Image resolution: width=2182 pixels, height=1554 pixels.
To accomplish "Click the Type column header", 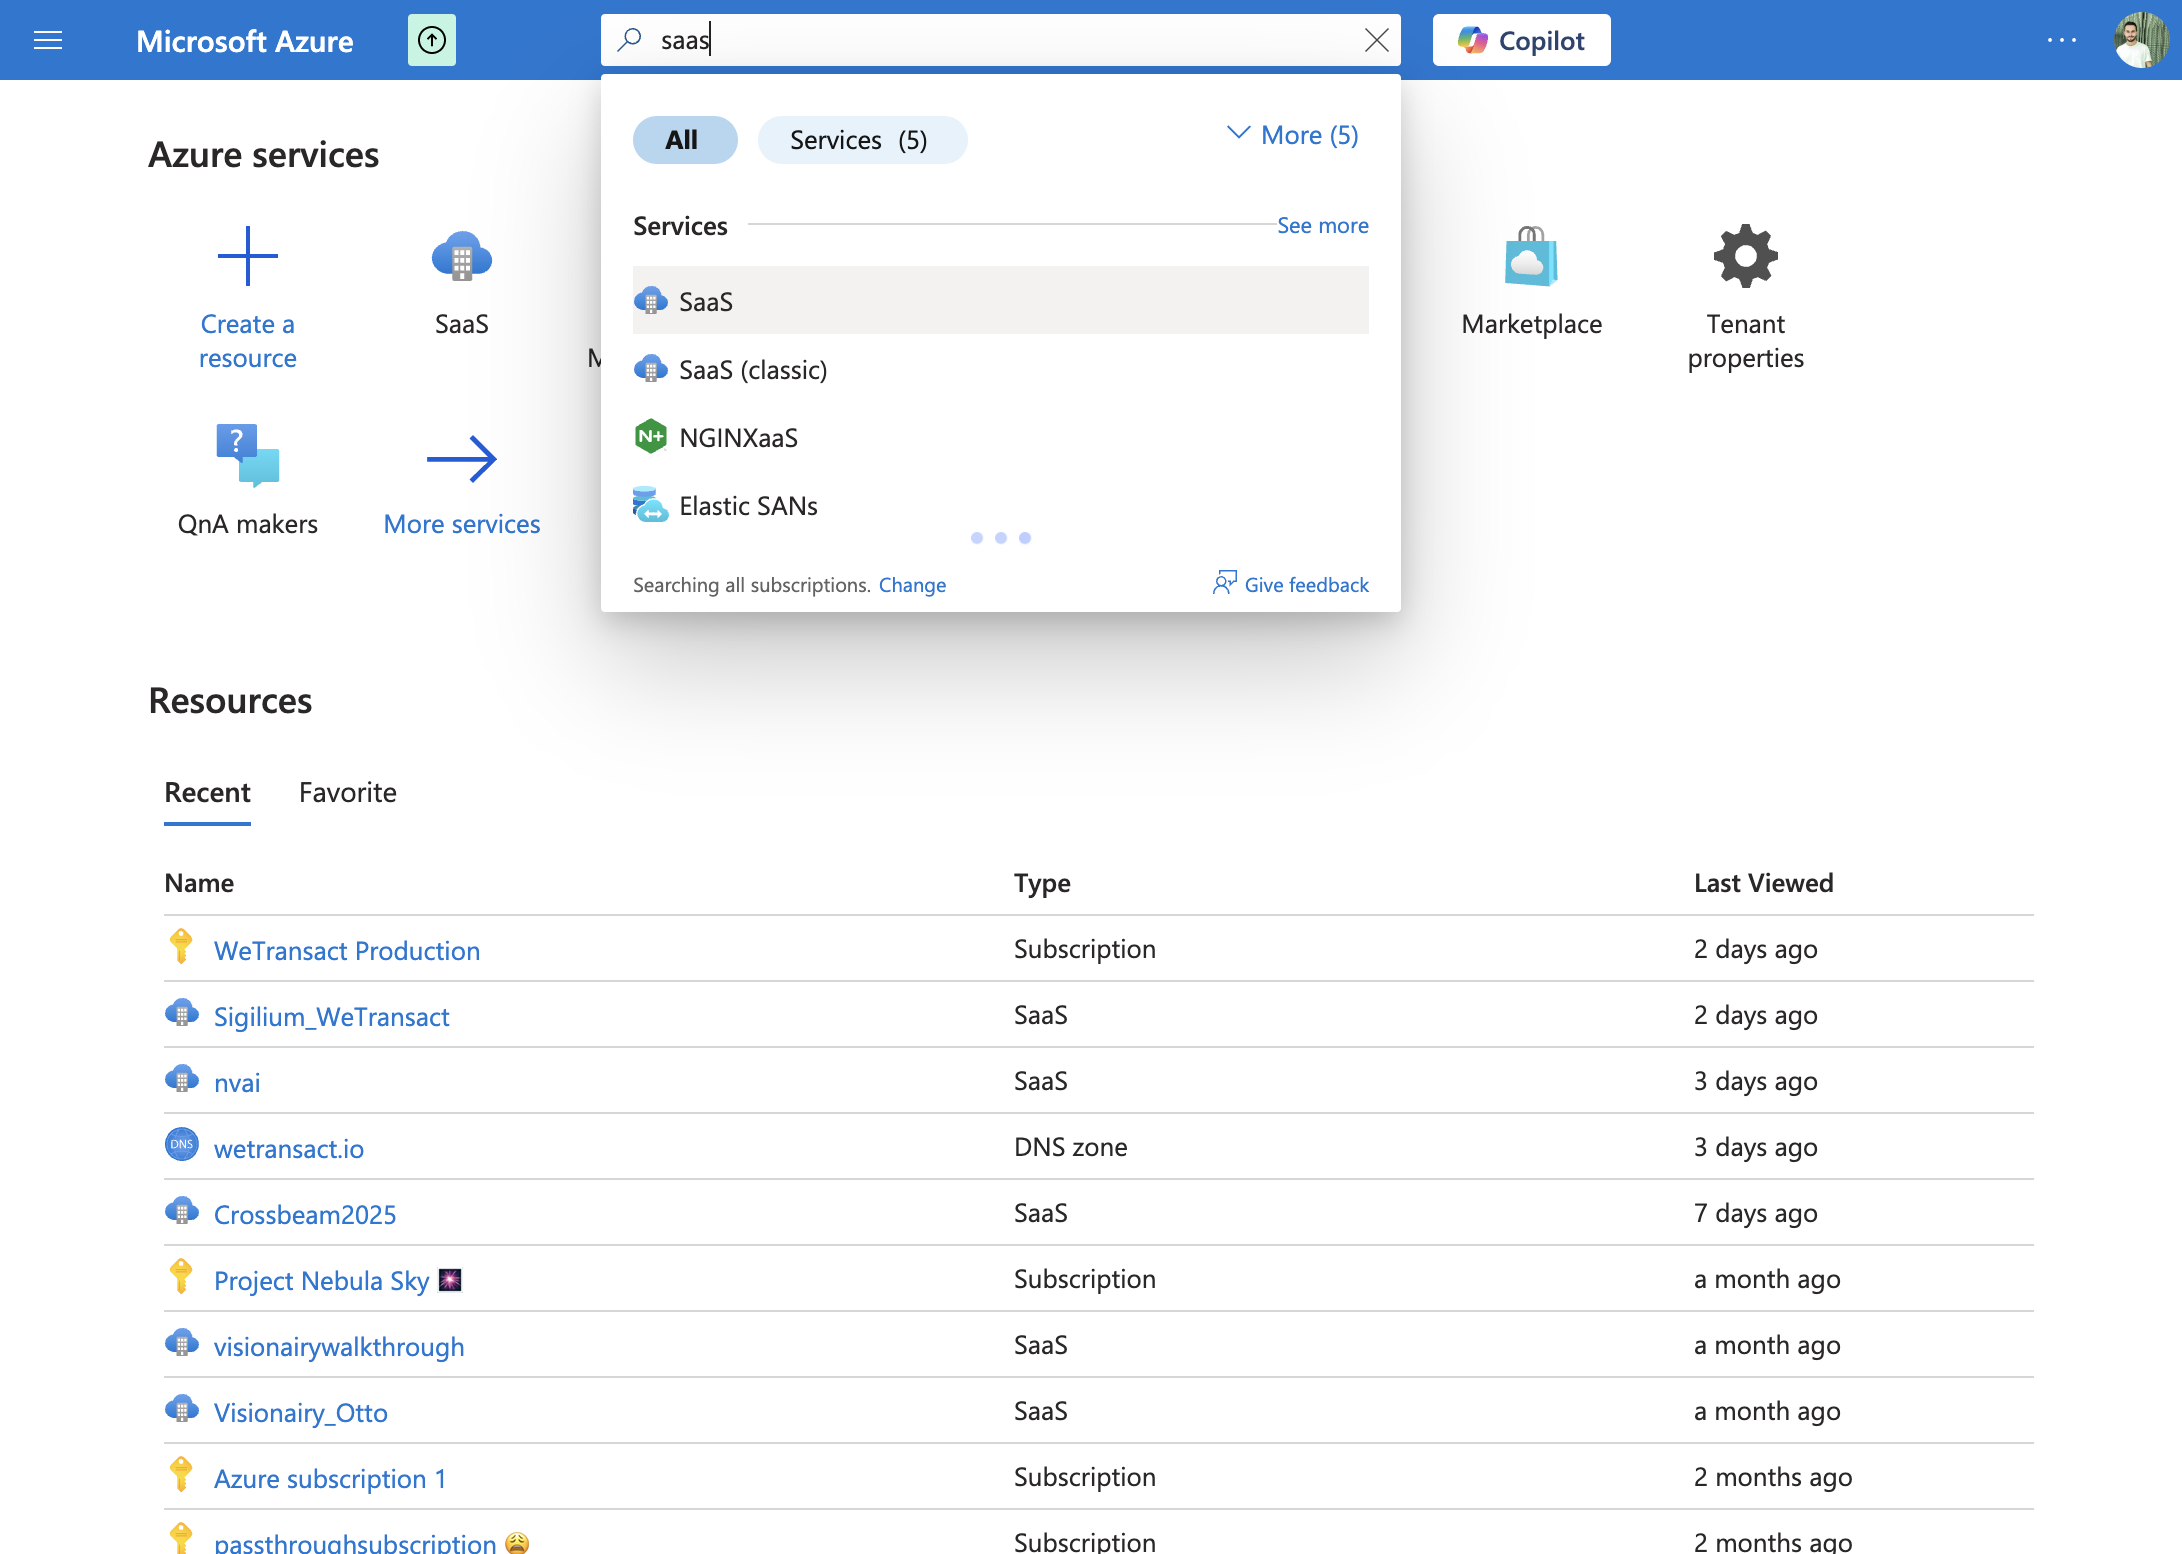I will click(x=1042, y=883).
